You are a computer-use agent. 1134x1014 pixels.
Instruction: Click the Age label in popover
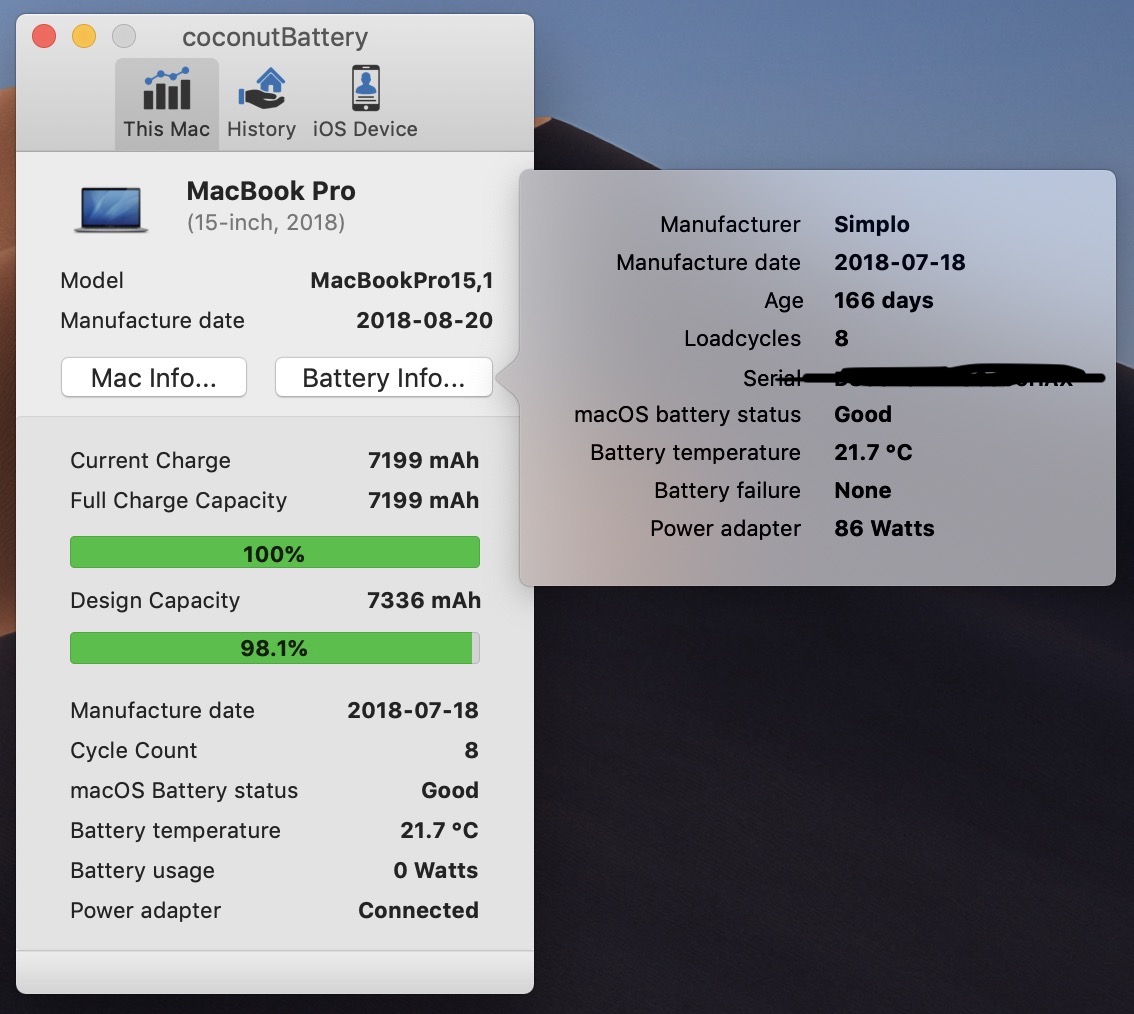click(x=784, y=301)
